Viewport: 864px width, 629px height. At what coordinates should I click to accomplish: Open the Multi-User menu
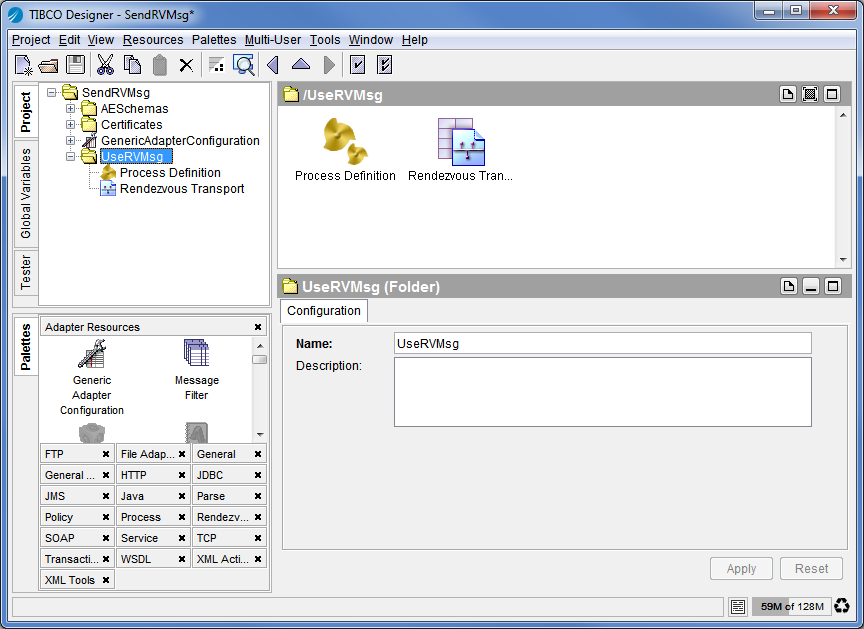click(x=273, y=40)
